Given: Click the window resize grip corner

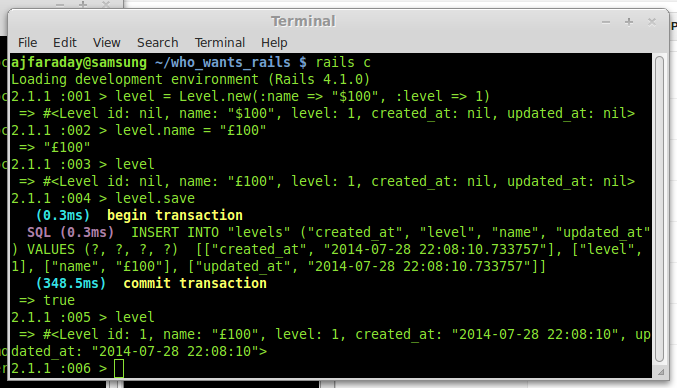Looking at the screenshot, I should click(661, 372).
